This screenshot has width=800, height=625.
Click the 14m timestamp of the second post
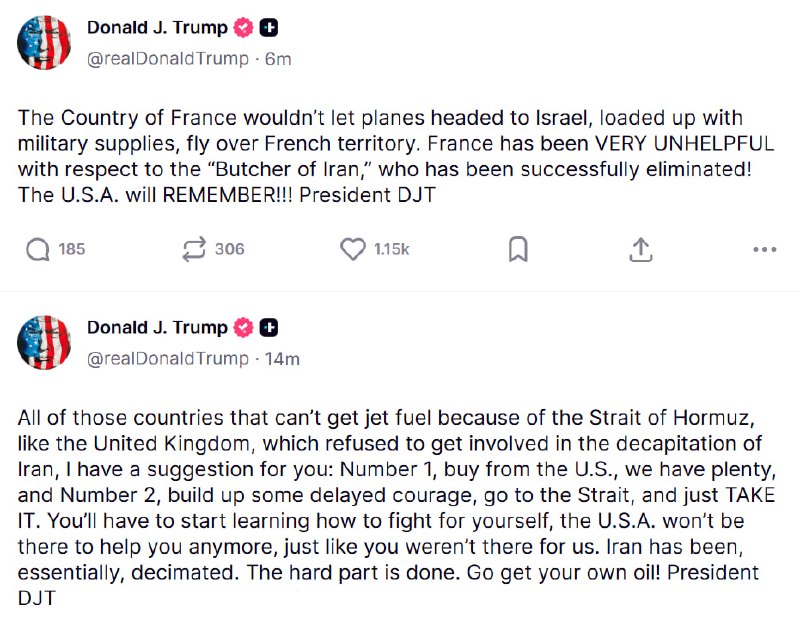pyautogui.click(x=282, y=358)
